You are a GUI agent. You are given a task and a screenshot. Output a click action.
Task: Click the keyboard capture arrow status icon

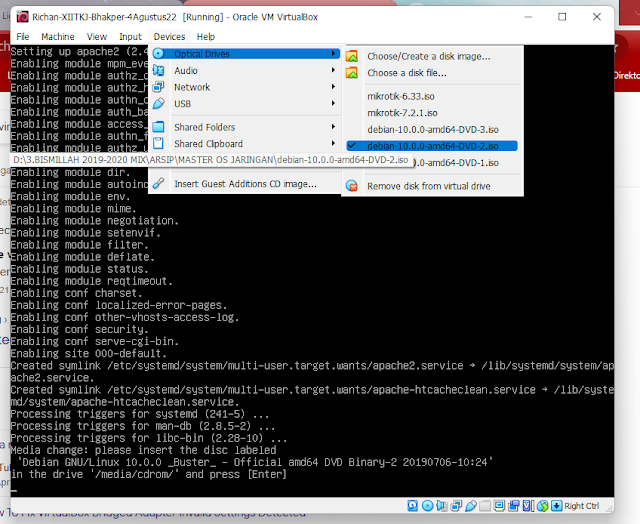(x=557, y=506)
